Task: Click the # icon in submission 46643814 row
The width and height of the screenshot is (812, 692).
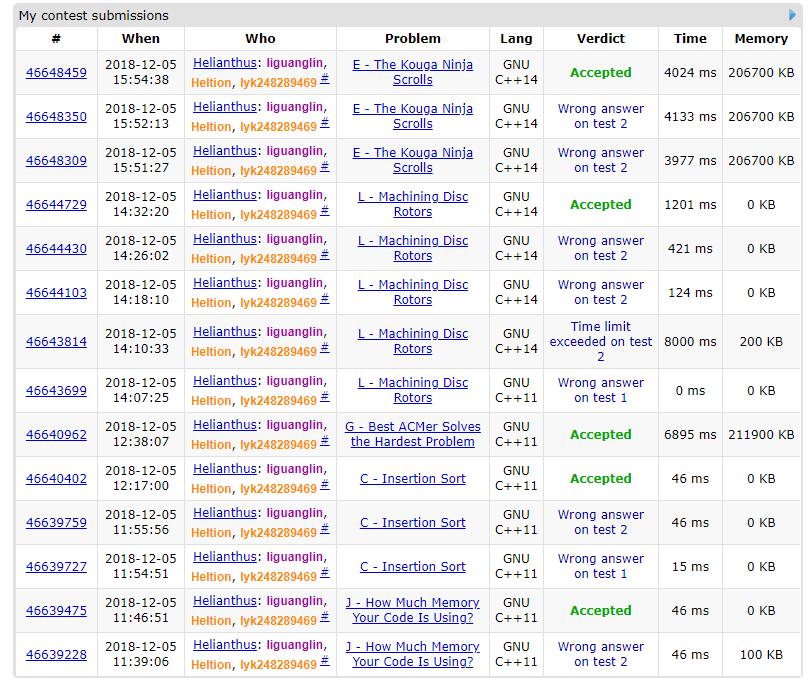Action: click(324, 349)
